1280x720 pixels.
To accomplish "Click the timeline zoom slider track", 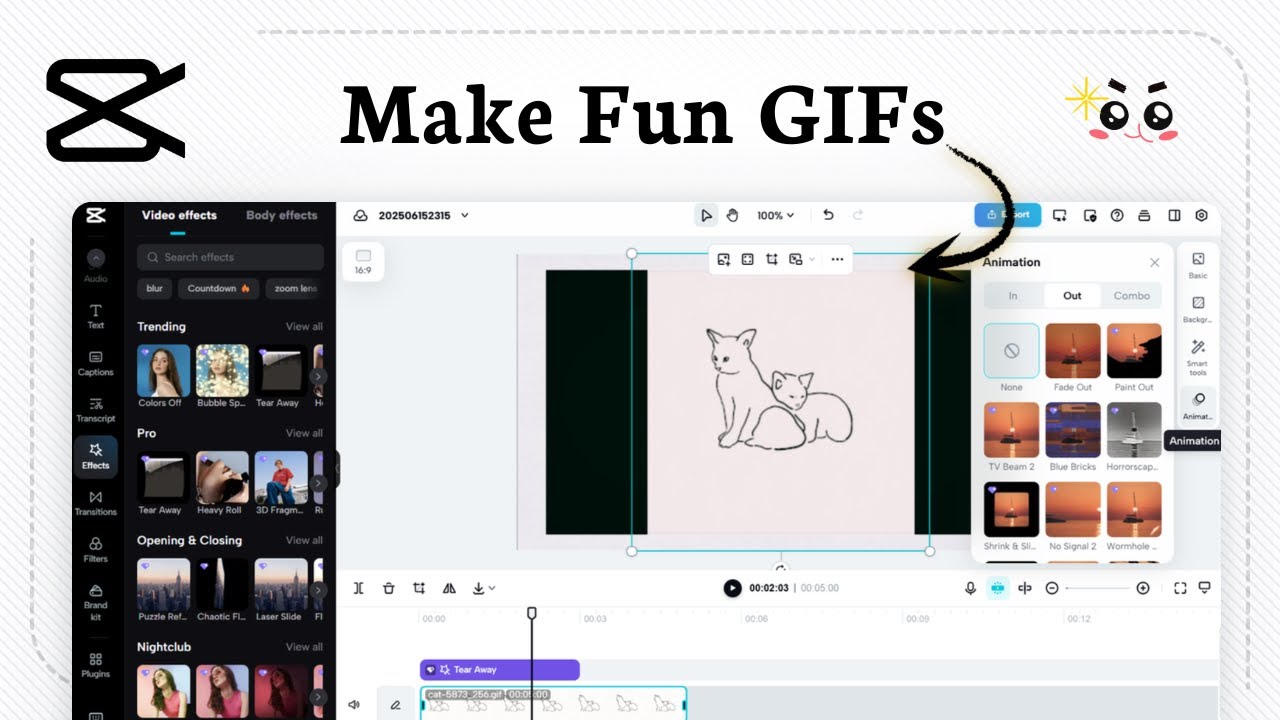I will 1098,588.
